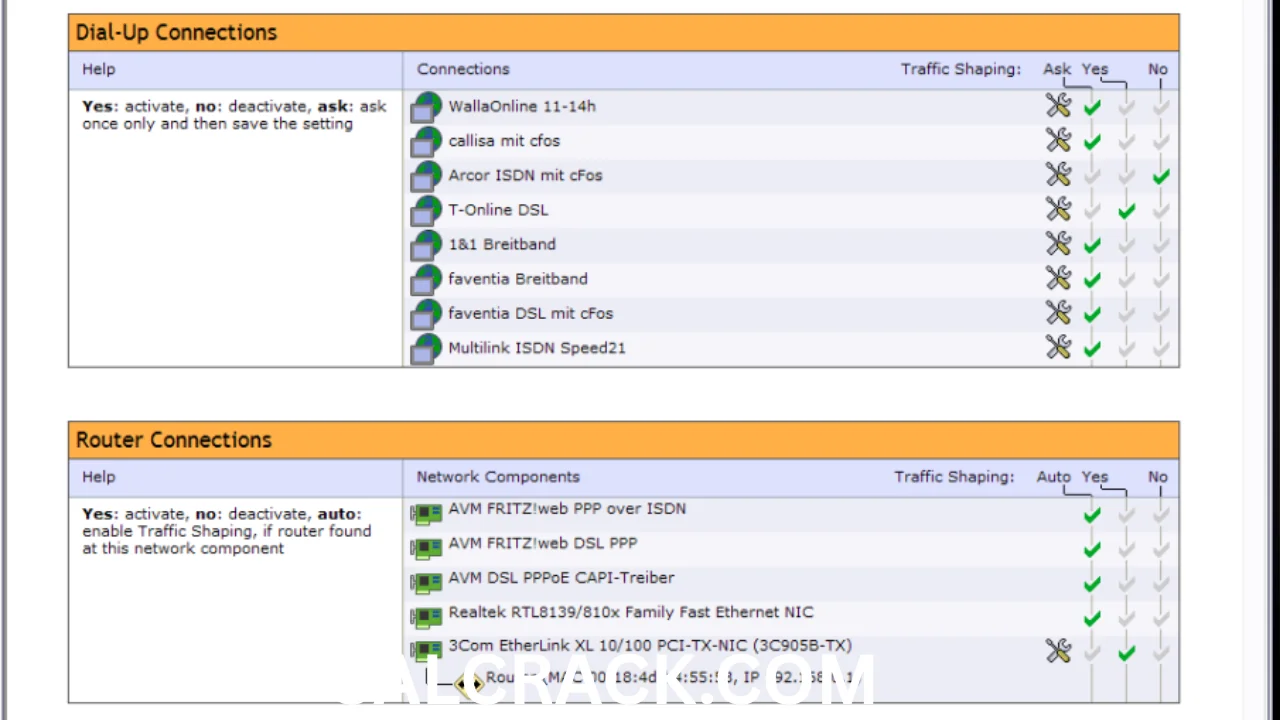Click the T-Online DSL connection icon

[426, 210]
